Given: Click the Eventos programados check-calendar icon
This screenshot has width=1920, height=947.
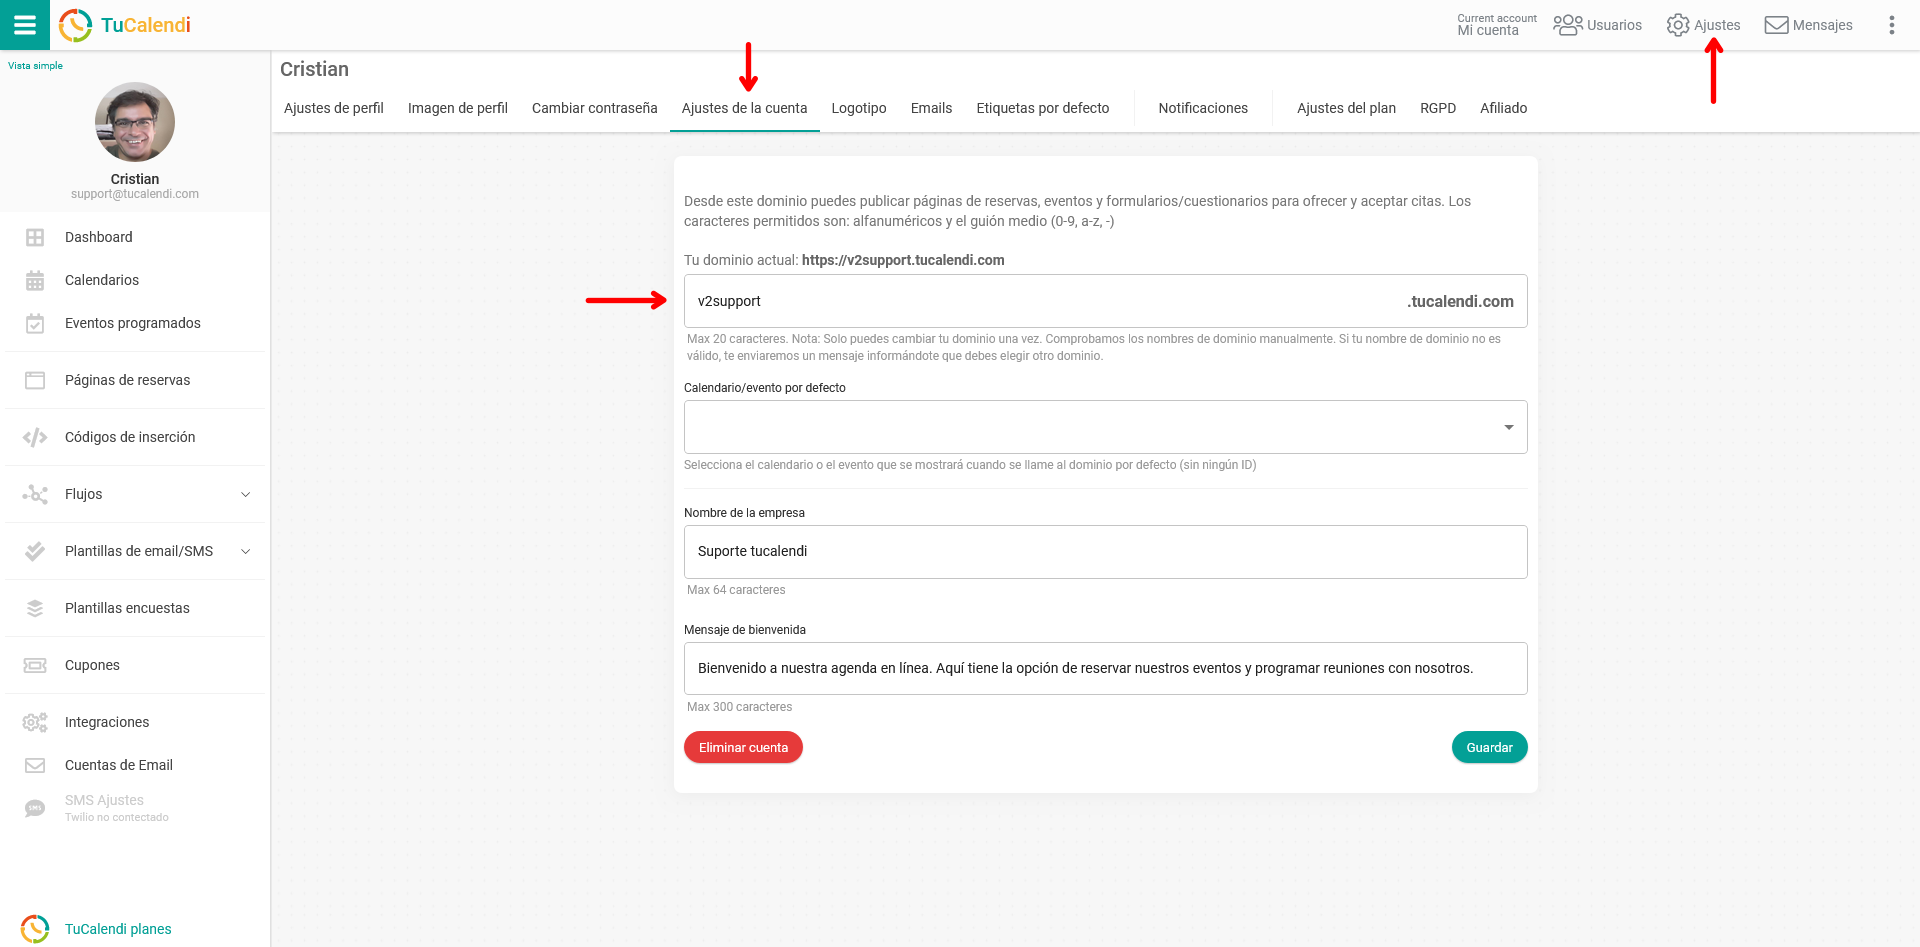Looking at the screenshot, I should click(x=35, y=323).
